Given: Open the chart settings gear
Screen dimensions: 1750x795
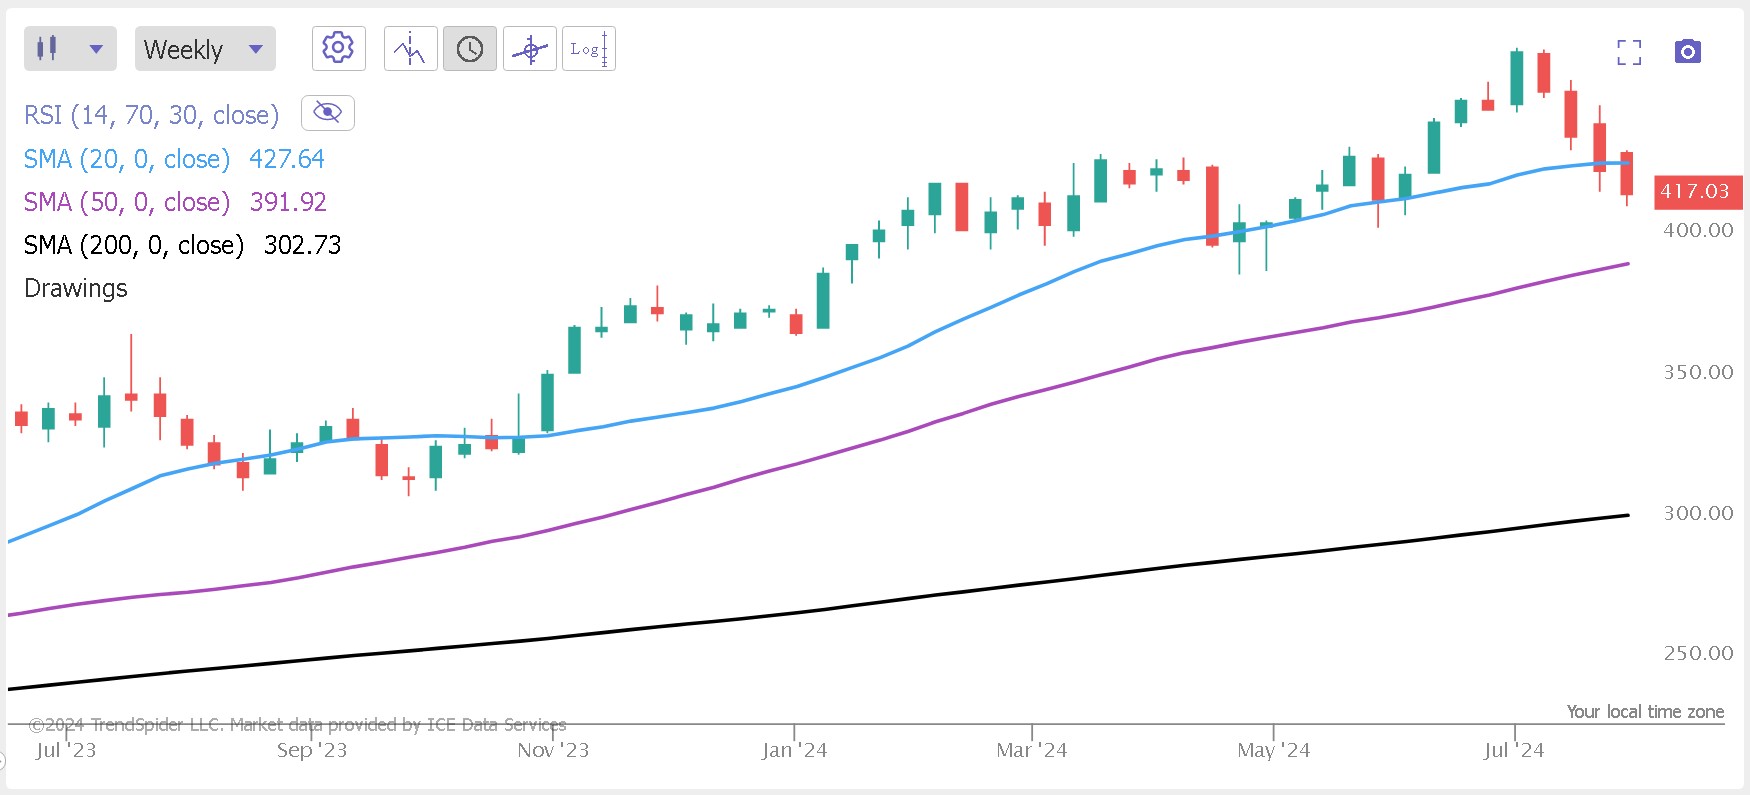Looking at the screenshot, I should (338, 48).
